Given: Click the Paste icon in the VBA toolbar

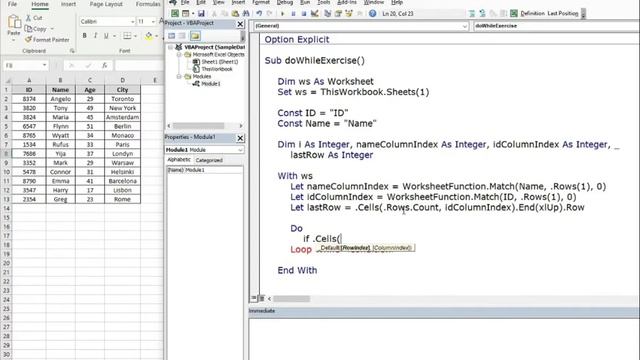Looking at the screenshot, I should [235, 13].
